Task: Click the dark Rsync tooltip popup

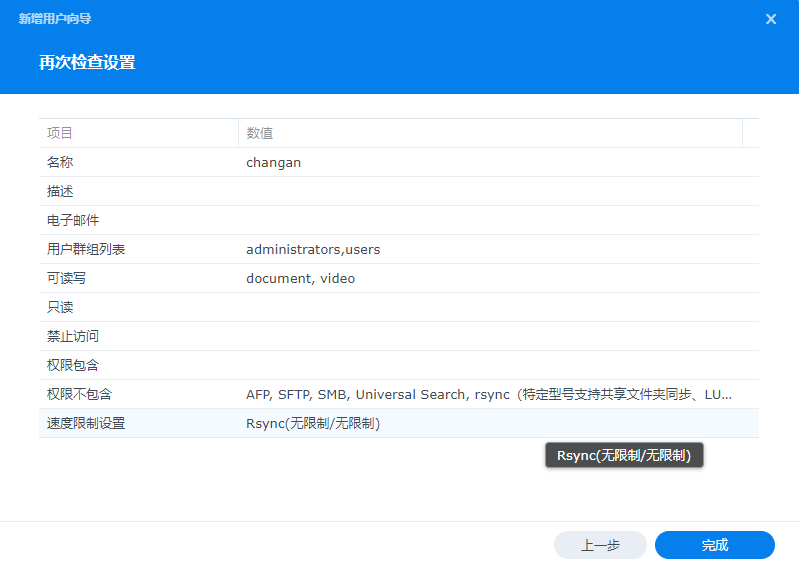Action: [x=624, y=456]
